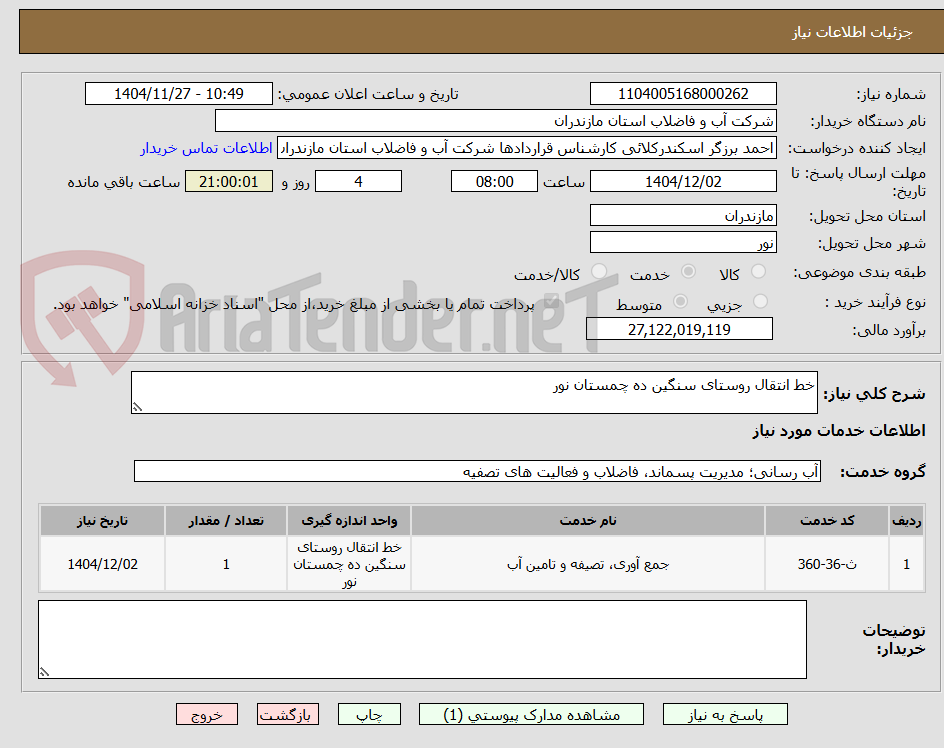Click the general need description textarea
Image resolution: width=944 pixels, height=748 pixels.
pyautogui.click(x=474, y=393)
